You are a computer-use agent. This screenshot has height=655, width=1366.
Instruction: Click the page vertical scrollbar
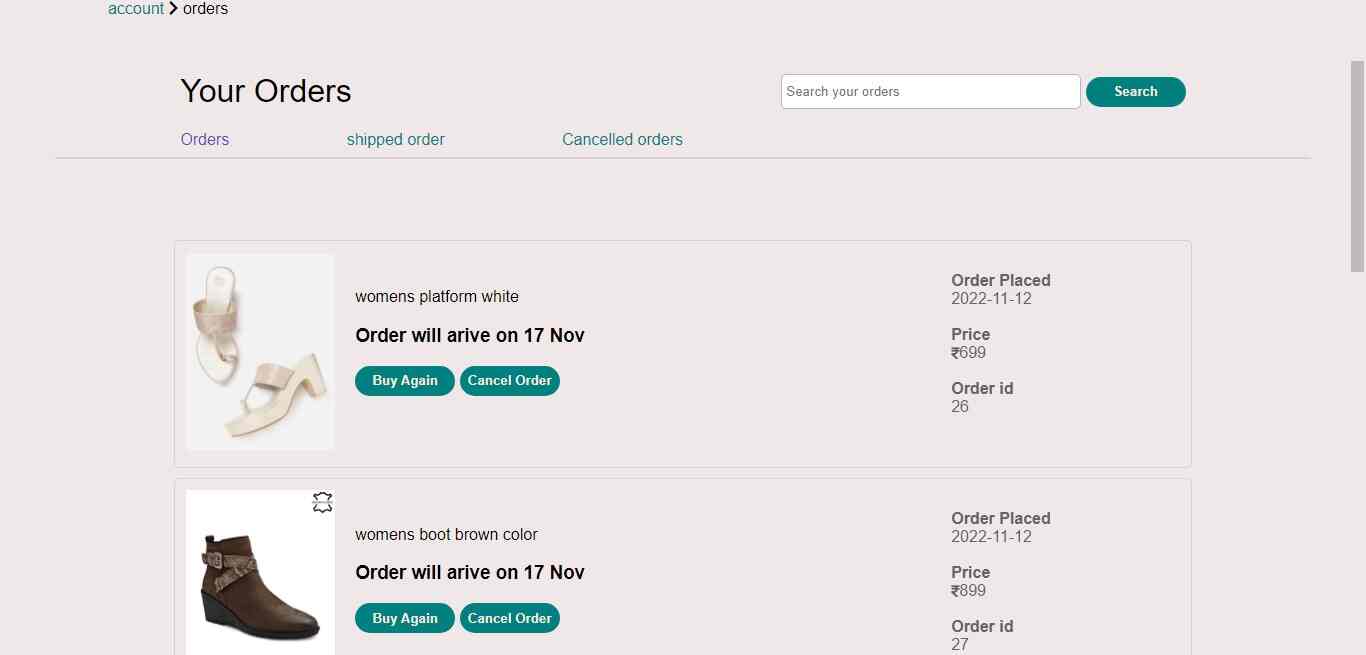(1357, 166)
